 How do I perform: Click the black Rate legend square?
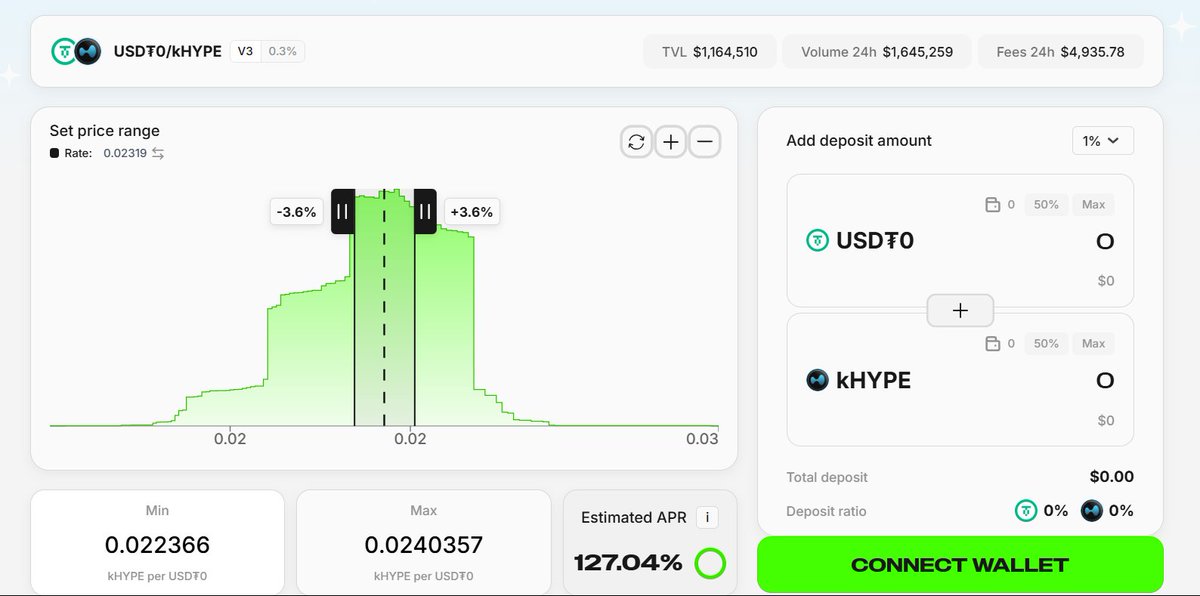coord(54,153)
